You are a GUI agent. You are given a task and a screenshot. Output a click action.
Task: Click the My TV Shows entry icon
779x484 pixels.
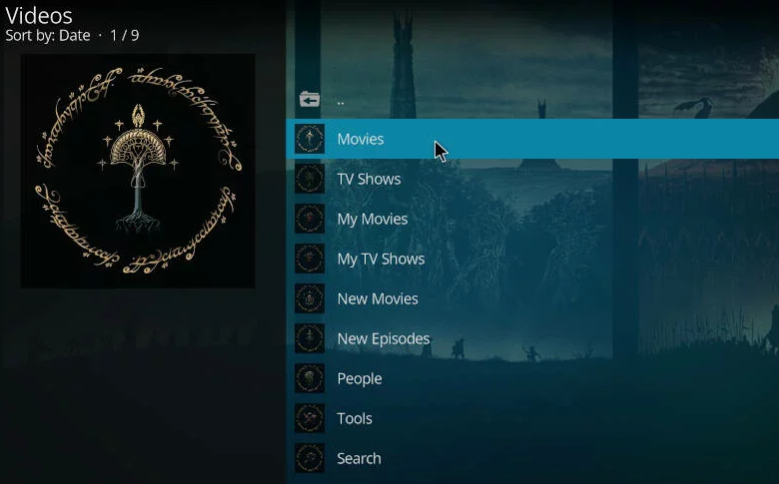310,258
